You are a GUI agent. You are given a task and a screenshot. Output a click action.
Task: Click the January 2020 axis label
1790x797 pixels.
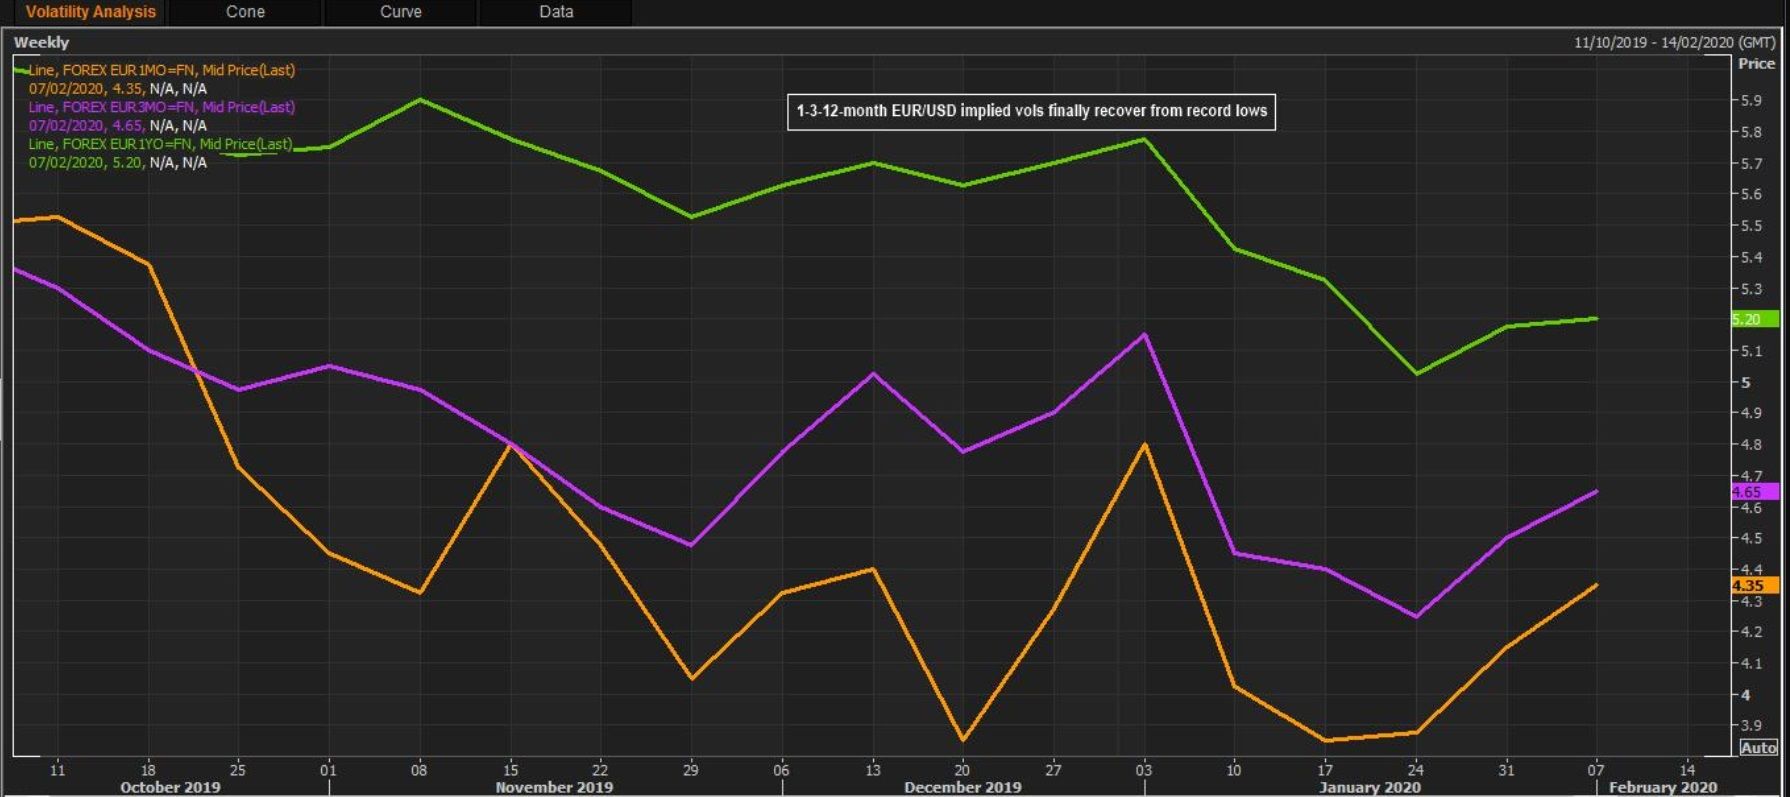point(1369,787)
